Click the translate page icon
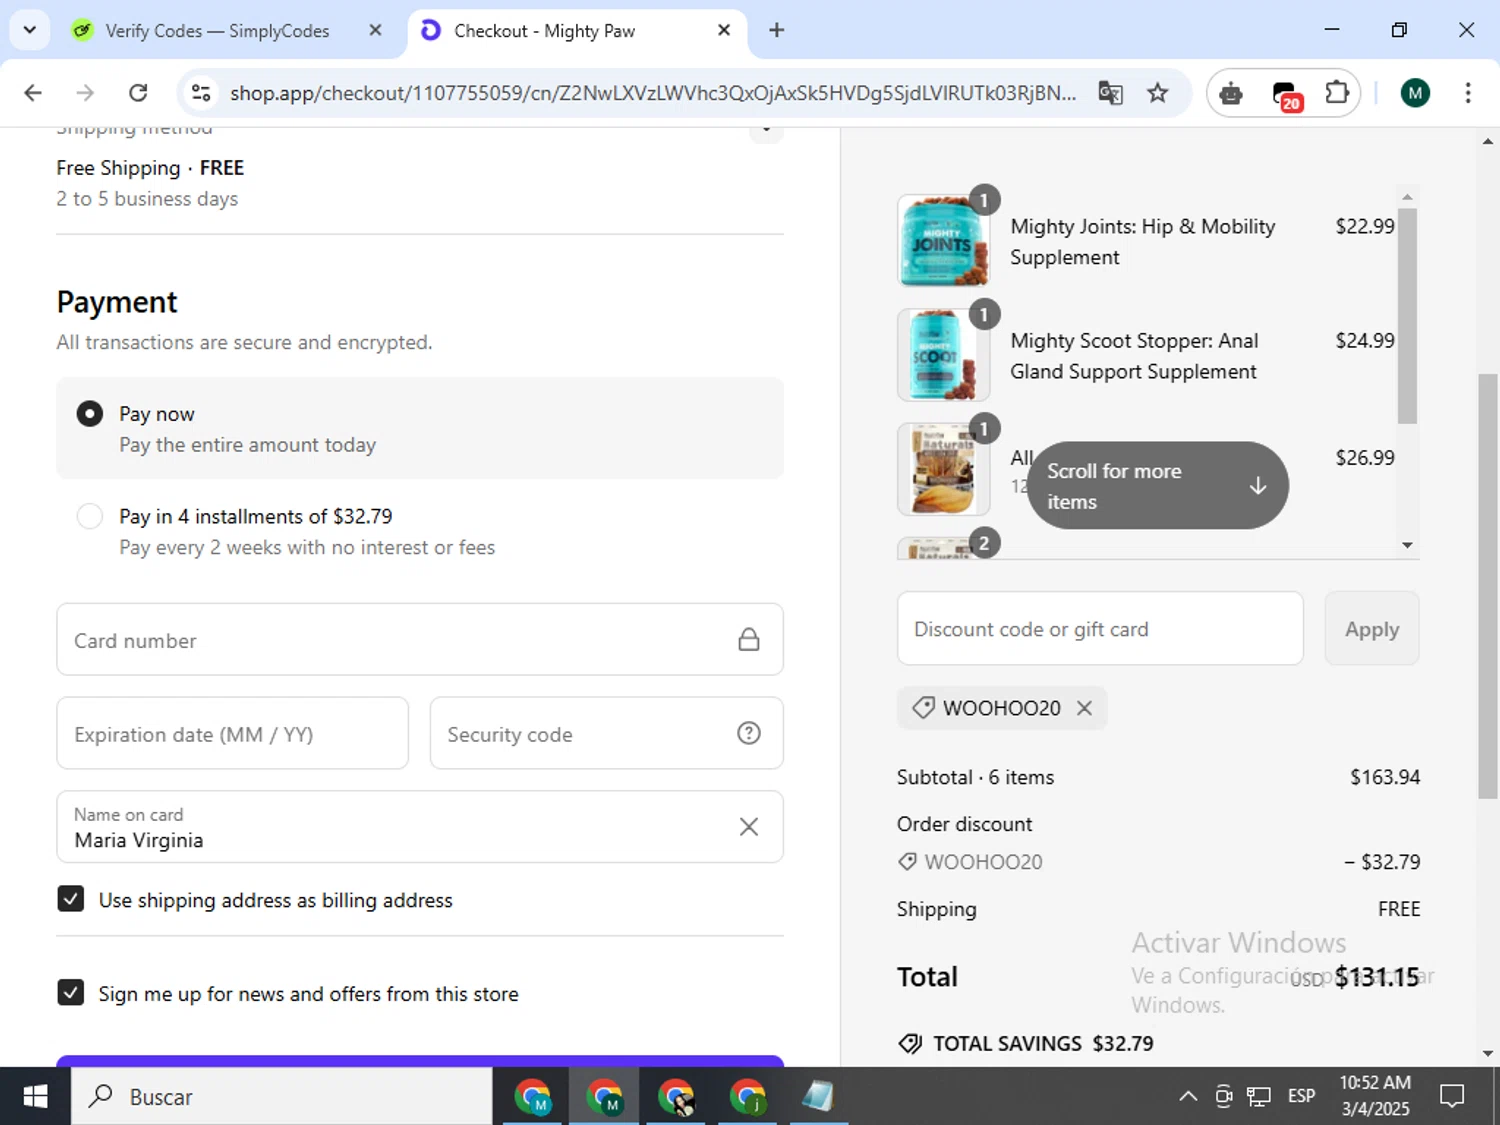Screen dimensions: 1500x1125 [x=1110, y=93]
